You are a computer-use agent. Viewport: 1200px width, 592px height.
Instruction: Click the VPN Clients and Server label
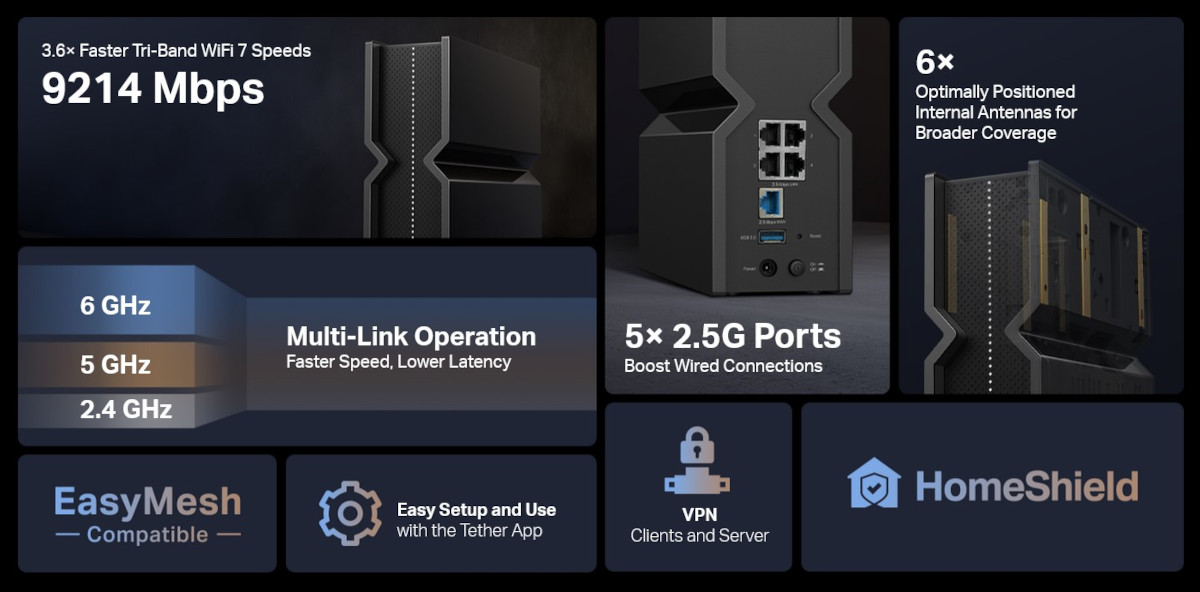(x=699, y=525)
